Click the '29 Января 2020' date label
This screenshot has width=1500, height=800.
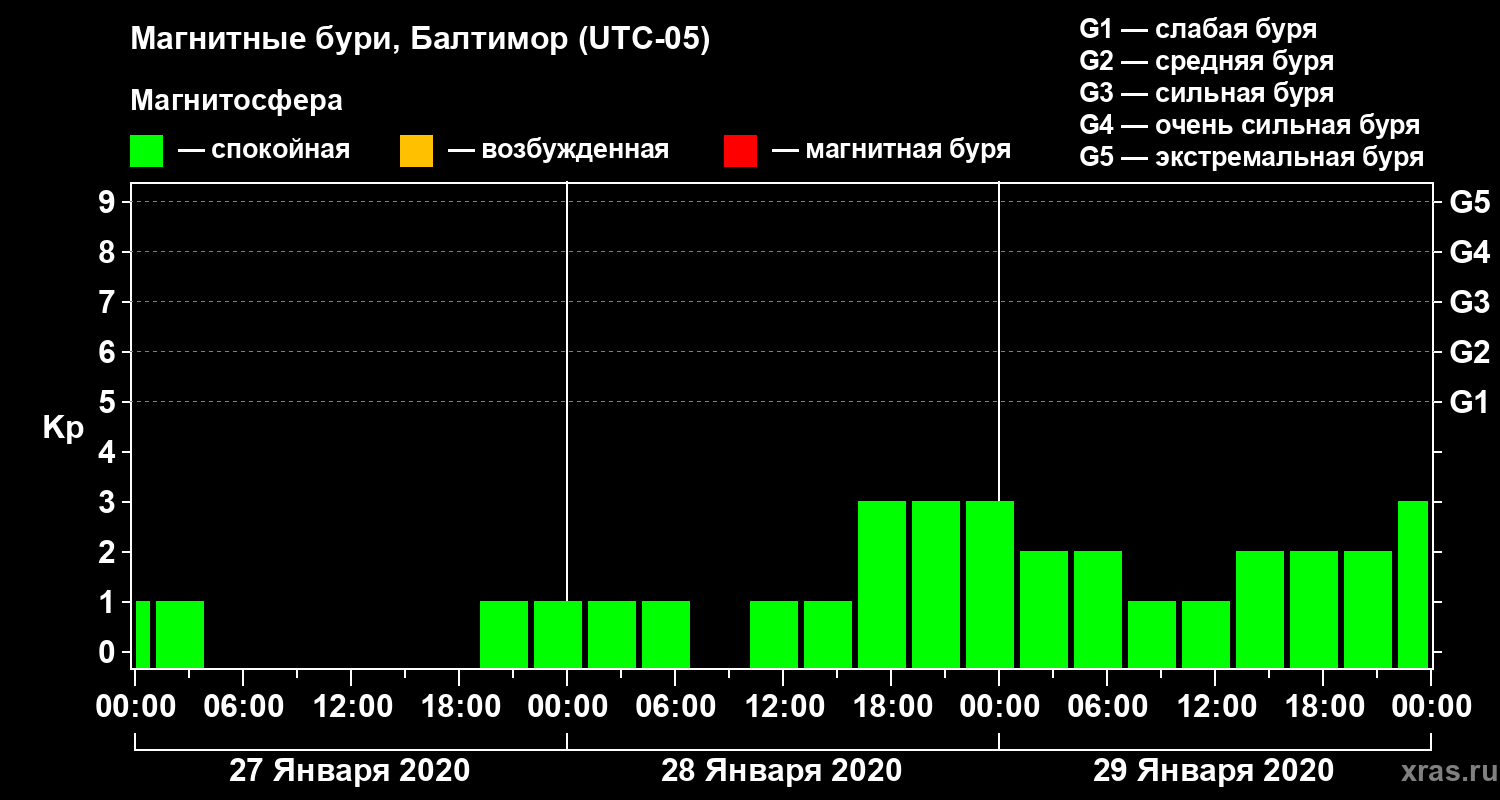pyautogui.click(x=1213, y=771)
